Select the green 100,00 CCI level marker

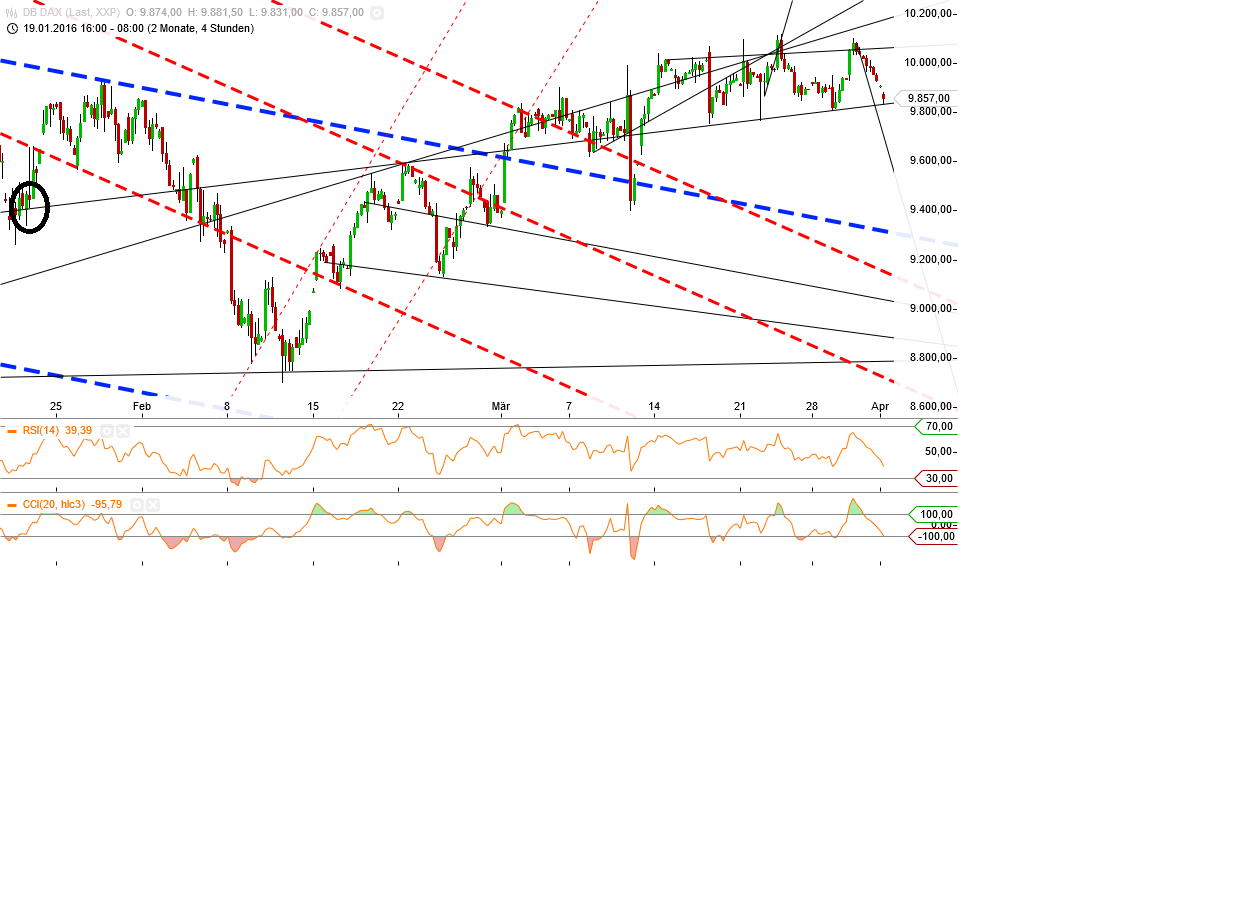tap(934, 515)
